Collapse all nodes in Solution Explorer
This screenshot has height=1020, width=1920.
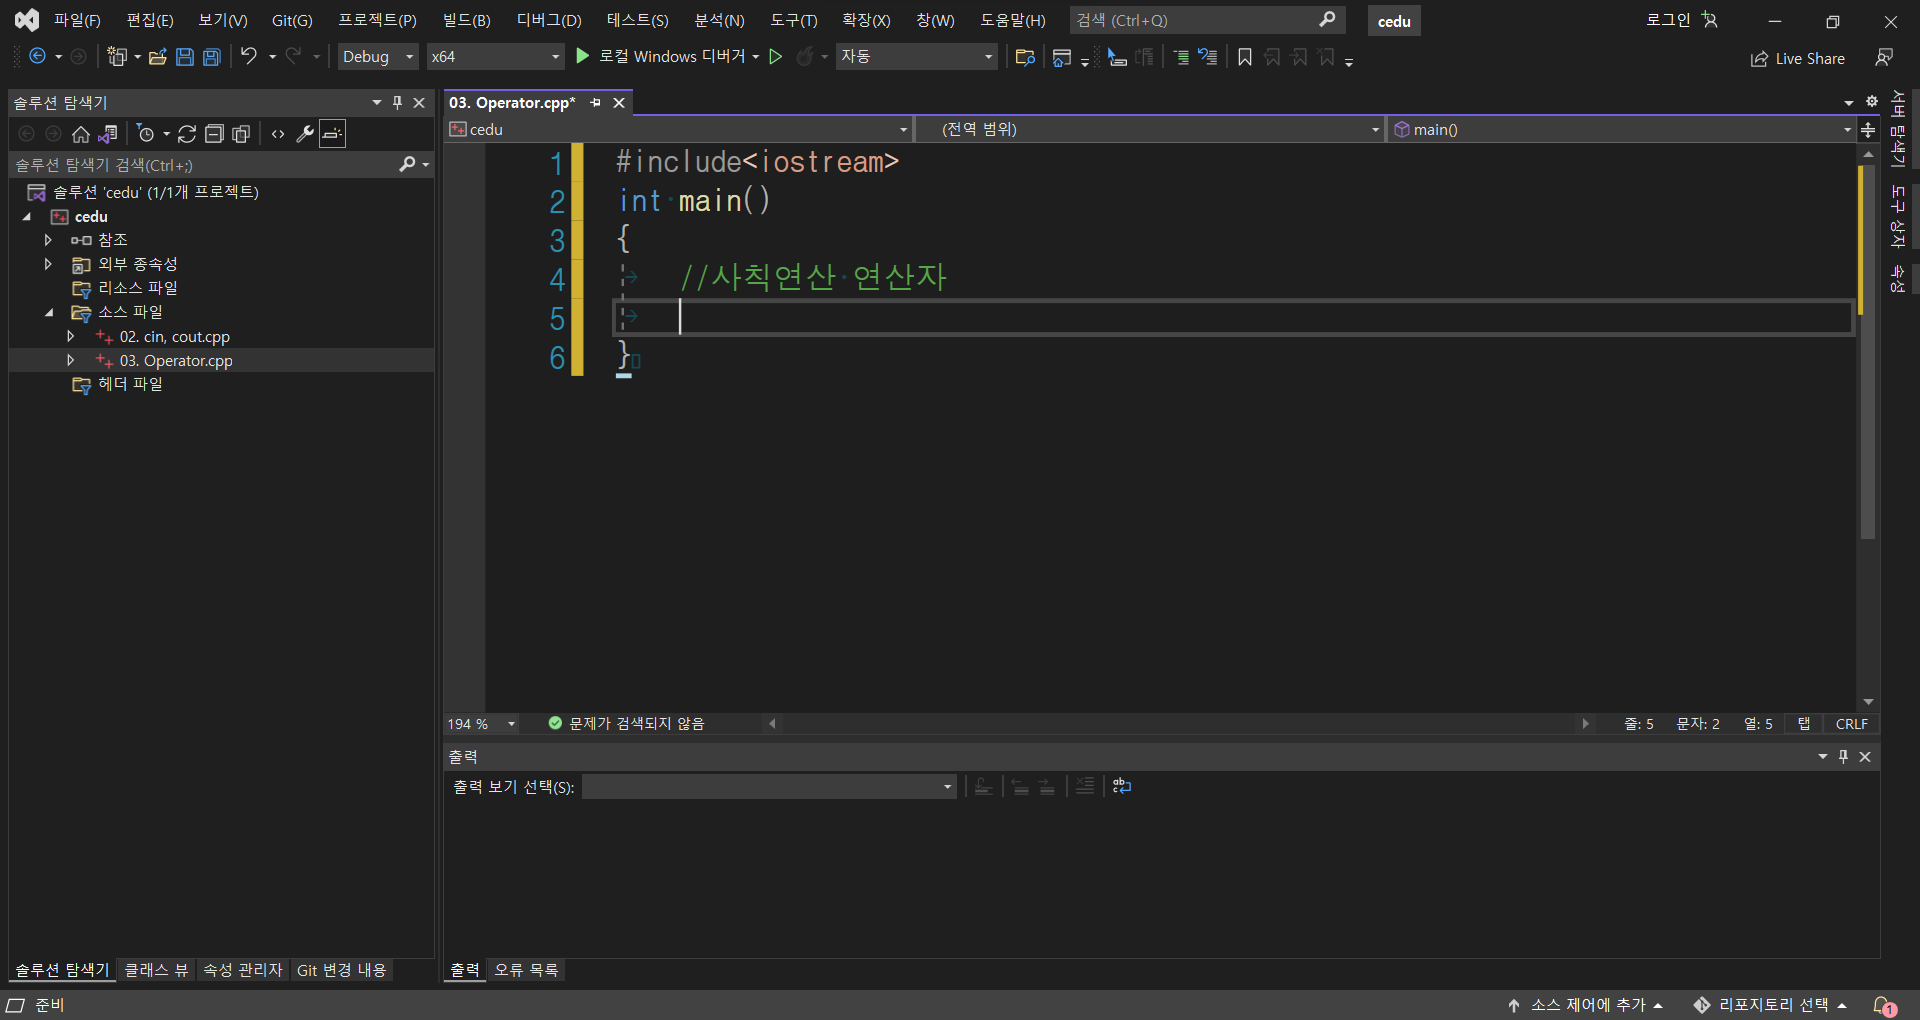(x=214, y=134)
